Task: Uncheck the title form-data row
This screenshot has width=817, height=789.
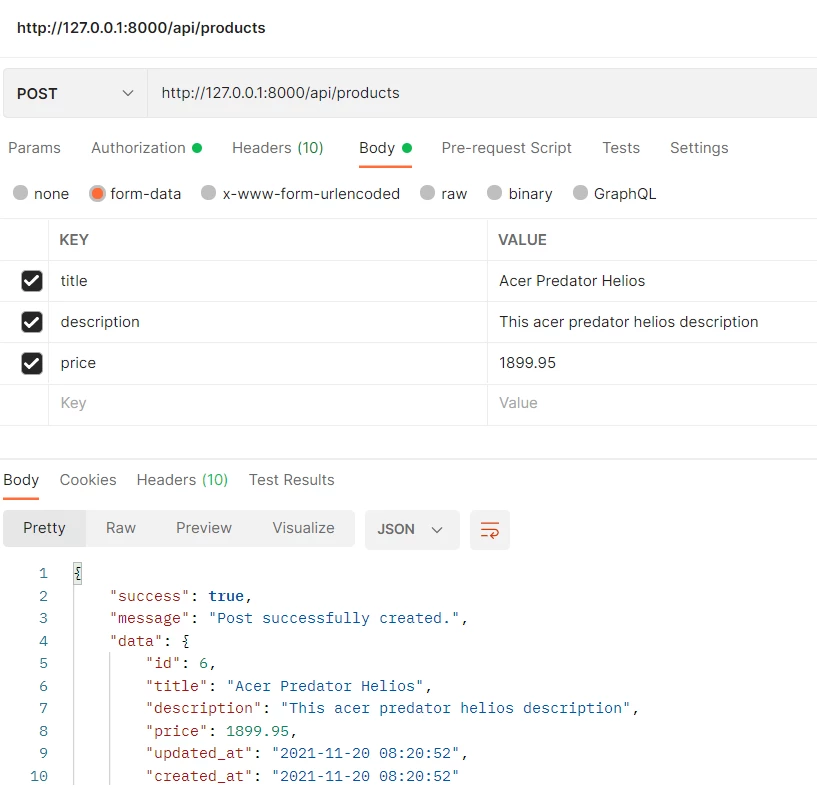Action: coord(28,281)
